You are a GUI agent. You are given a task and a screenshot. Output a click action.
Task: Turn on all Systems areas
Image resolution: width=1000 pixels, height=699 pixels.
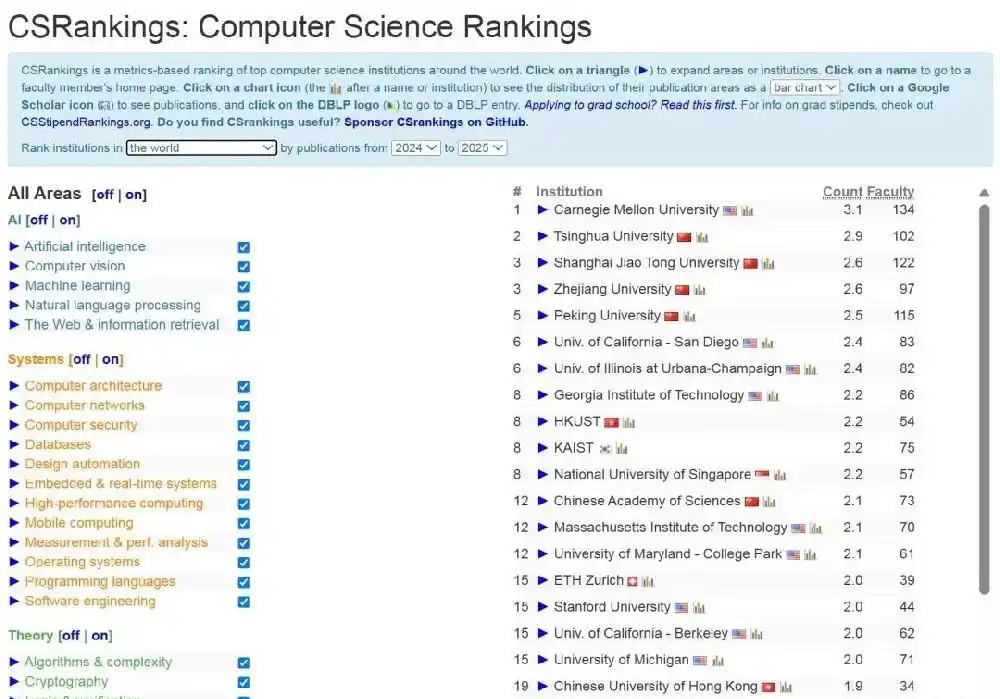tap(110, 359)
